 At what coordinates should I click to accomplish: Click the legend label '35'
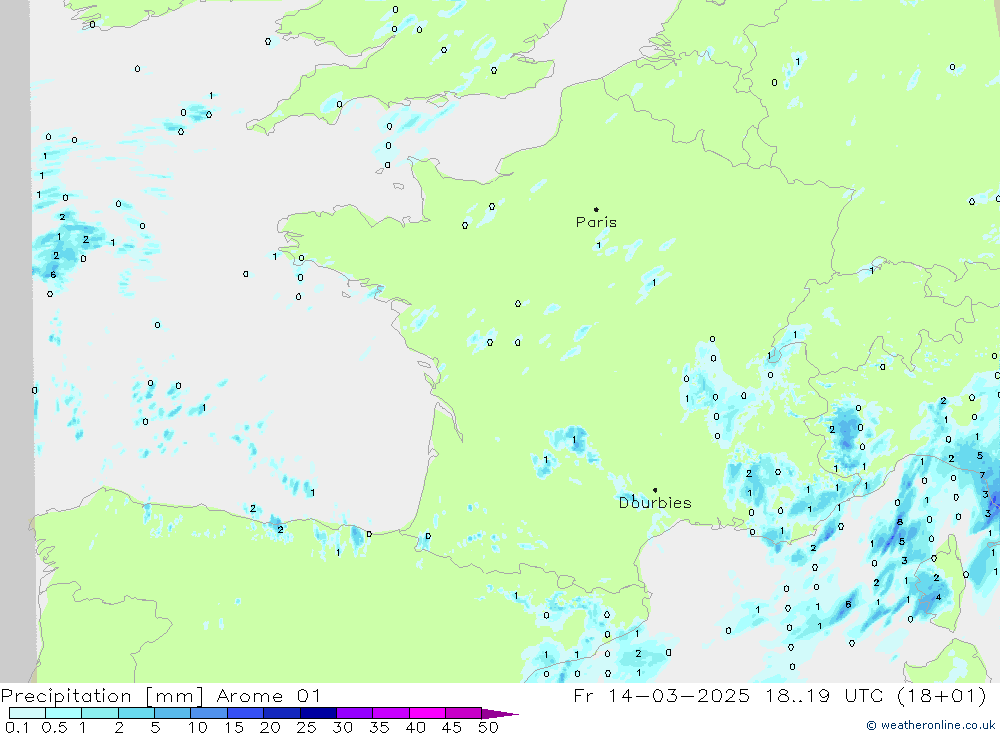pyautogui.click(x=379, y=727)
